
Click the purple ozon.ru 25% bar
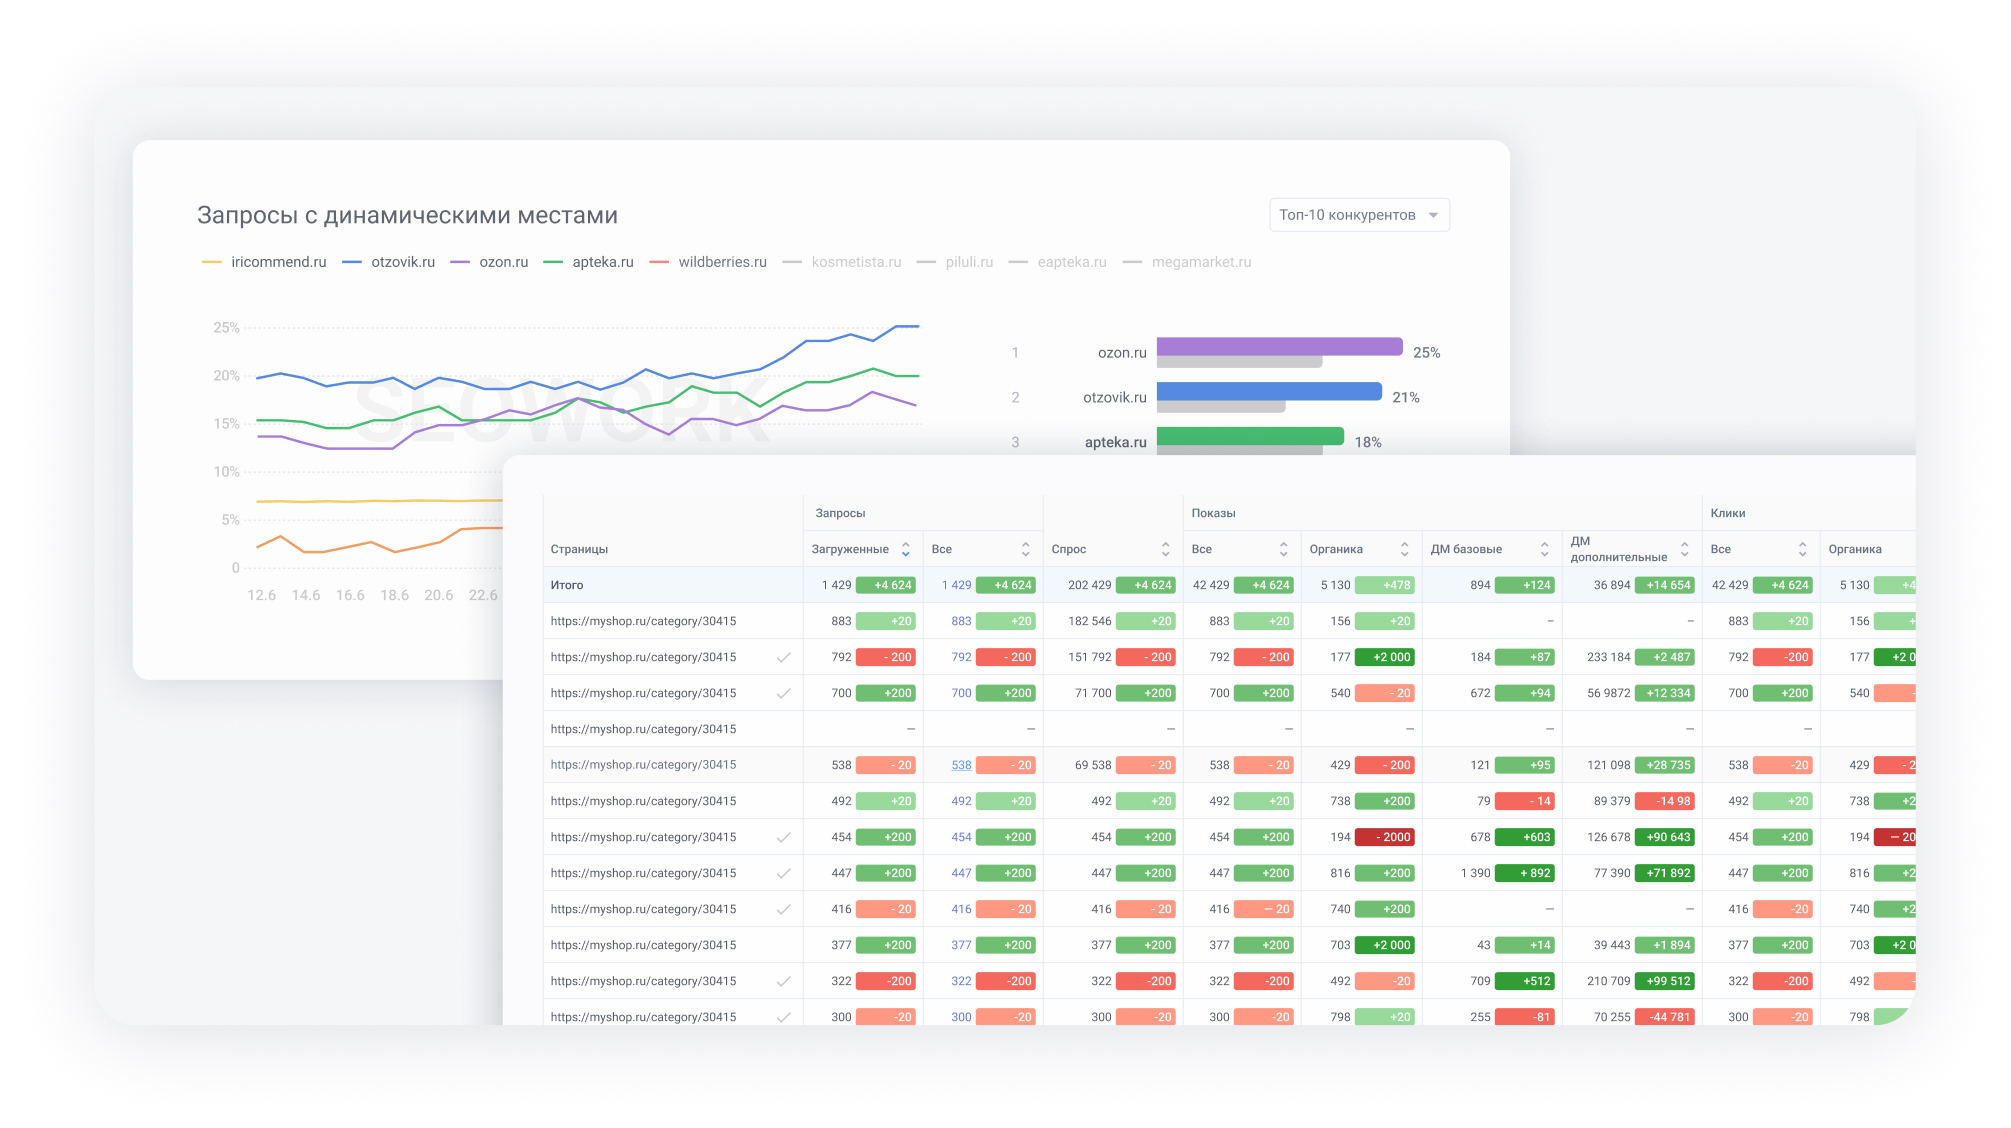[x=1278, y=346]
